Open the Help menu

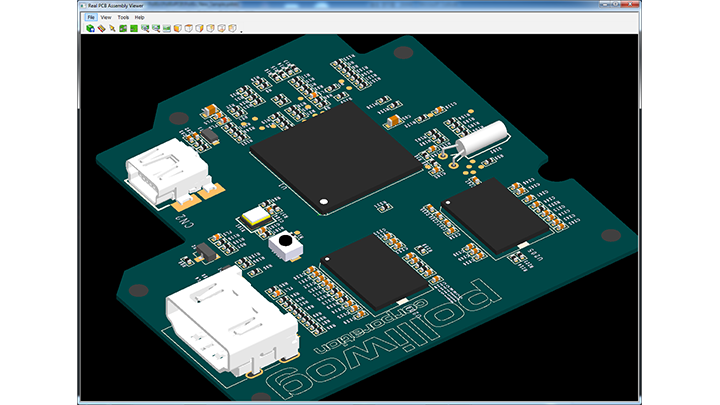point(140,17)
